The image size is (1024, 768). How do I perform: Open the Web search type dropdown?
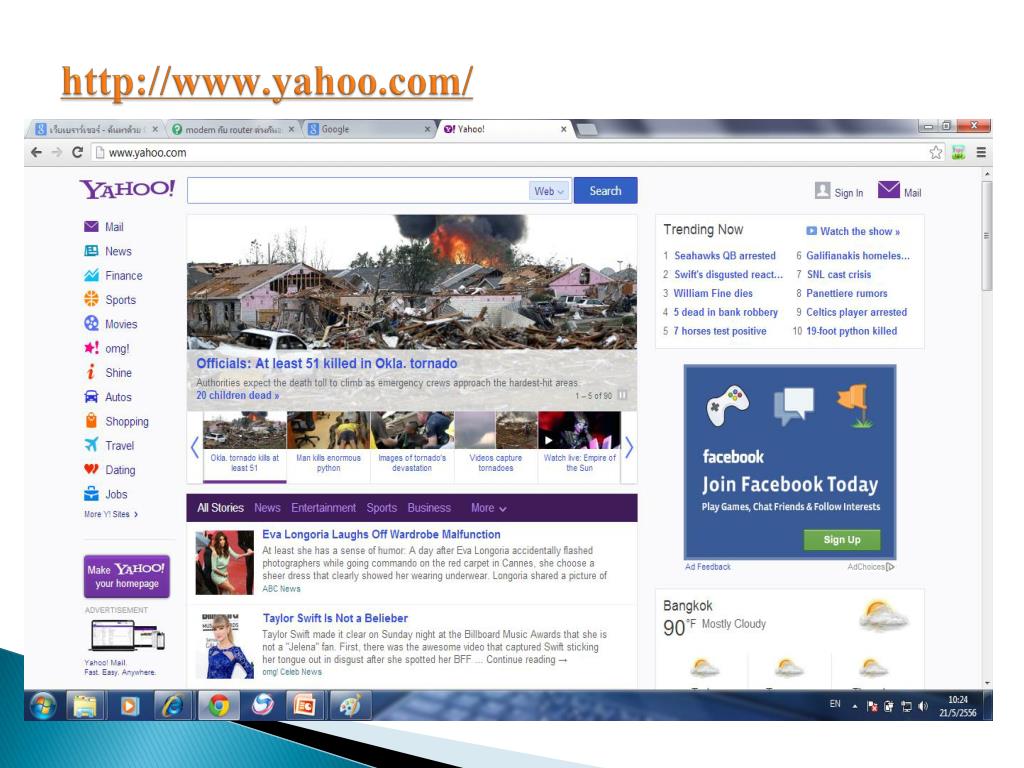(x=549, y=191)
